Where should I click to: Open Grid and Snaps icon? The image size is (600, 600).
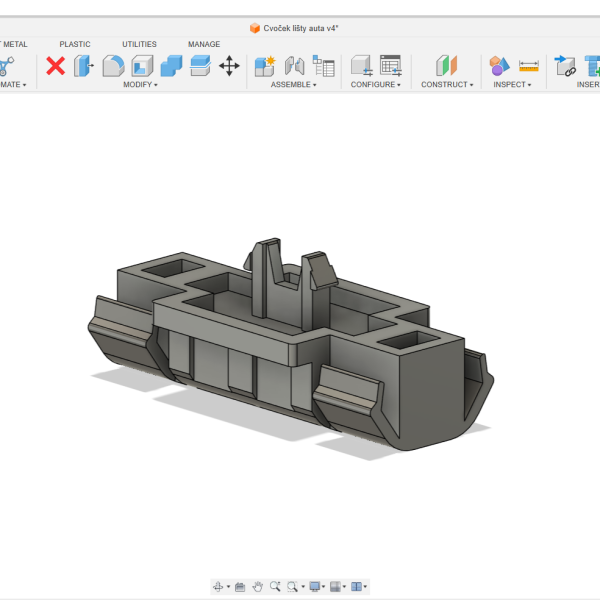[x=335, y=587]
